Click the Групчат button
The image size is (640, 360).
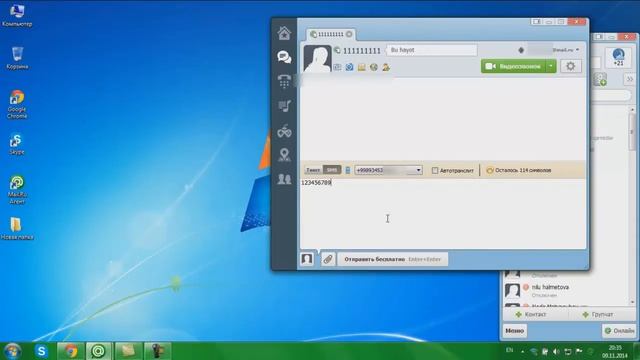point(598,314)
